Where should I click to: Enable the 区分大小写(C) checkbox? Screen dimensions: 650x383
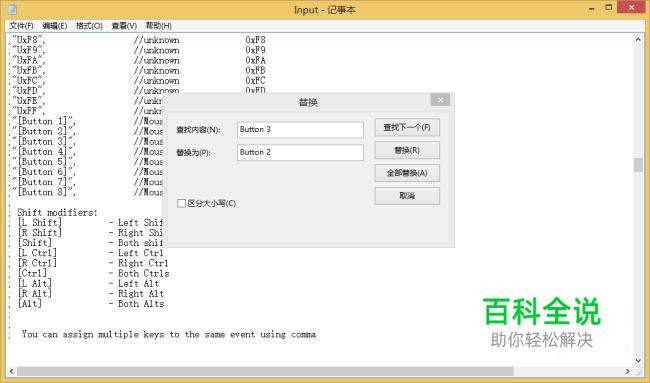(181, 203)
